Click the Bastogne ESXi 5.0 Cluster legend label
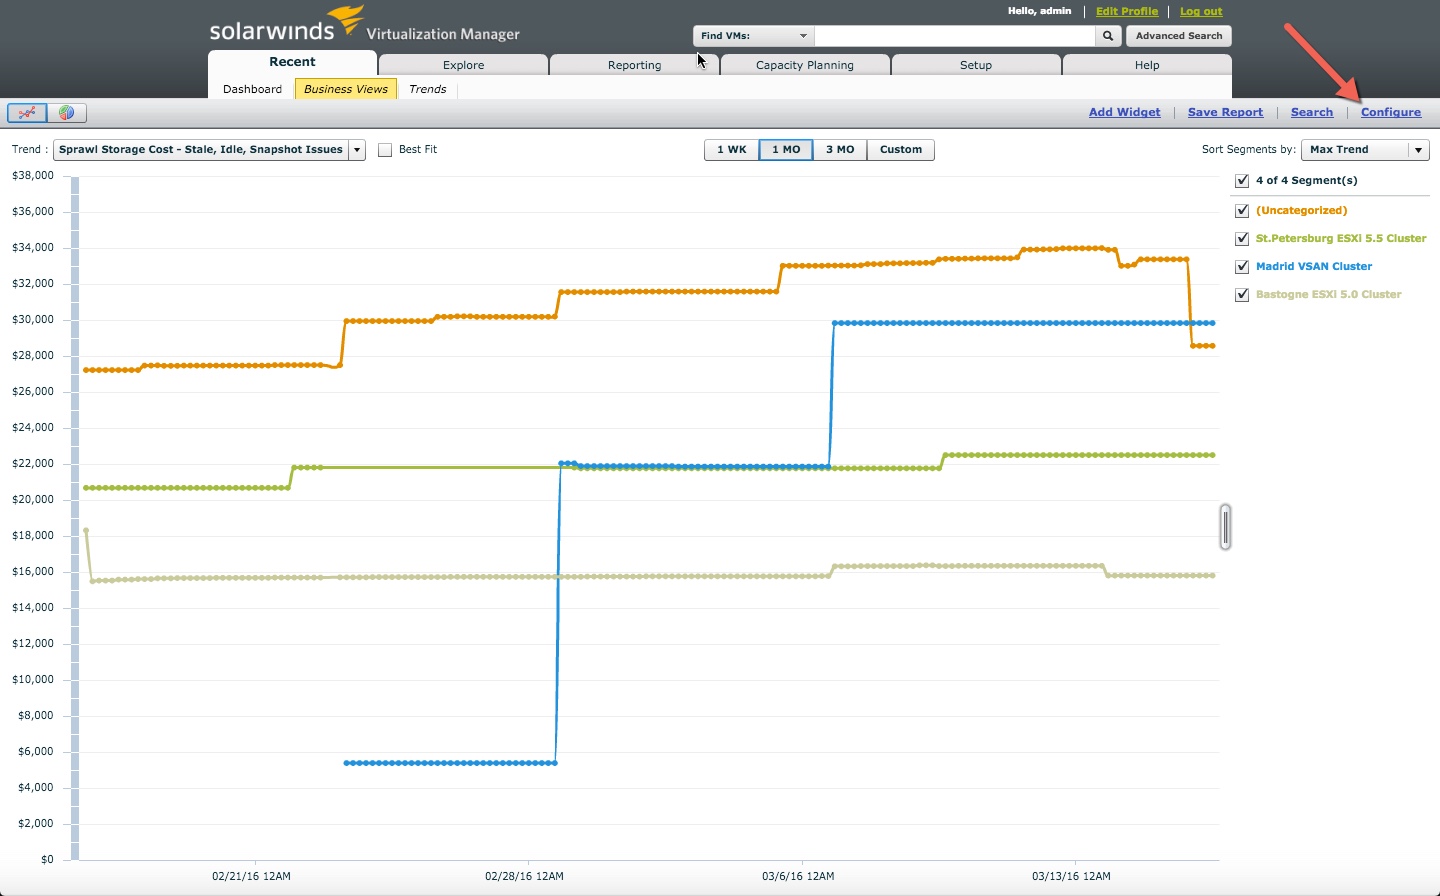The height and width of the screenshot is (896, 1440). pos(1328,295)
